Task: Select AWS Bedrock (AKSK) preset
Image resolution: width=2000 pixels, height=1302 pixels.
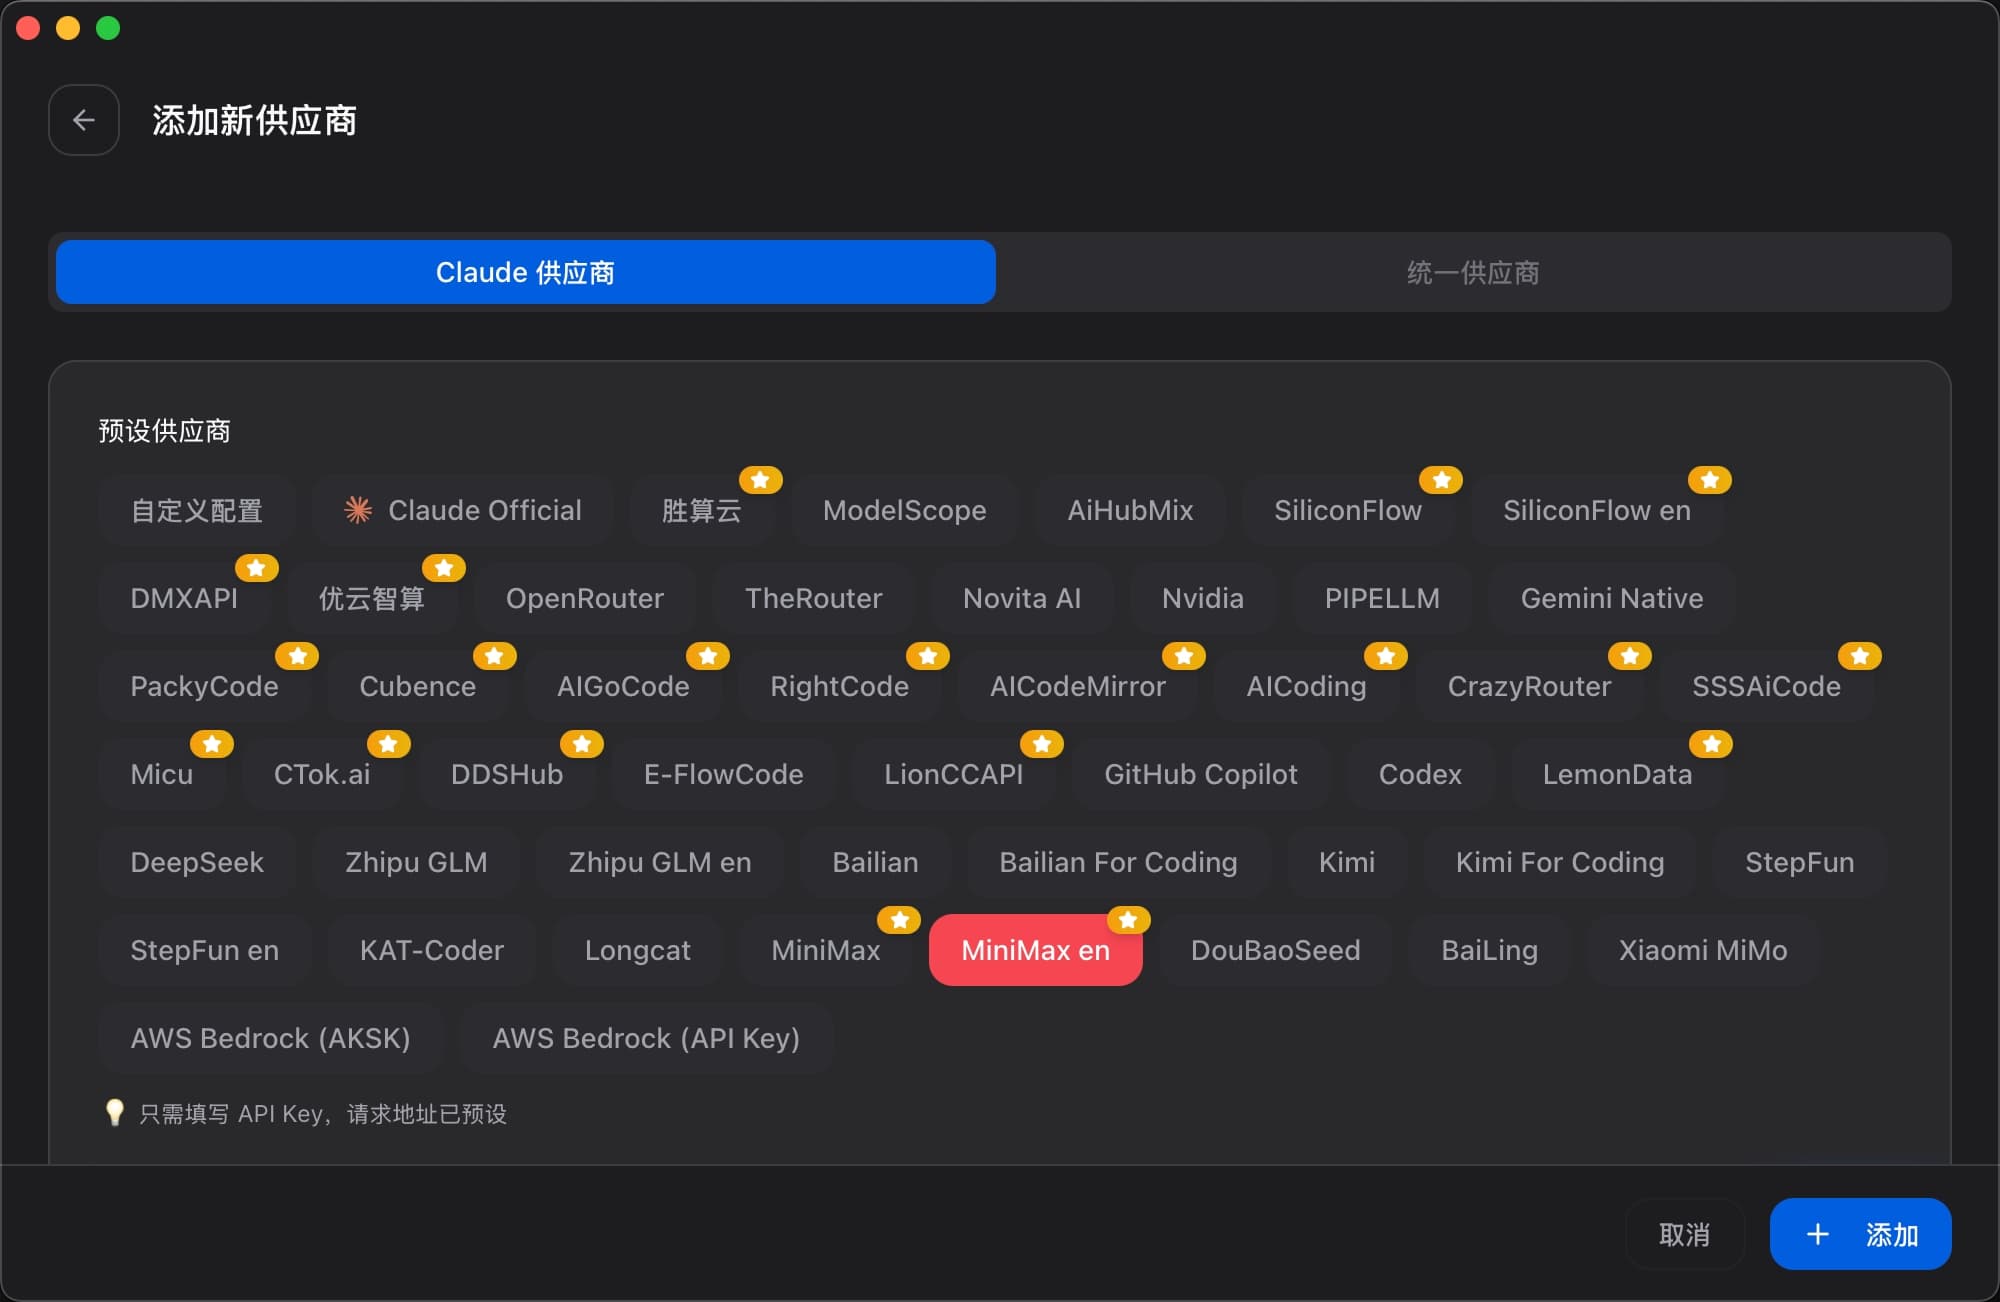Action: pos(270,1038)
